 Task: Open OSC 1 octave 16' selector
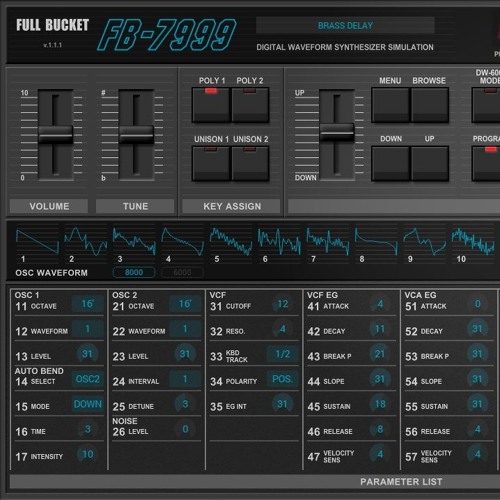tap(87, 304)
